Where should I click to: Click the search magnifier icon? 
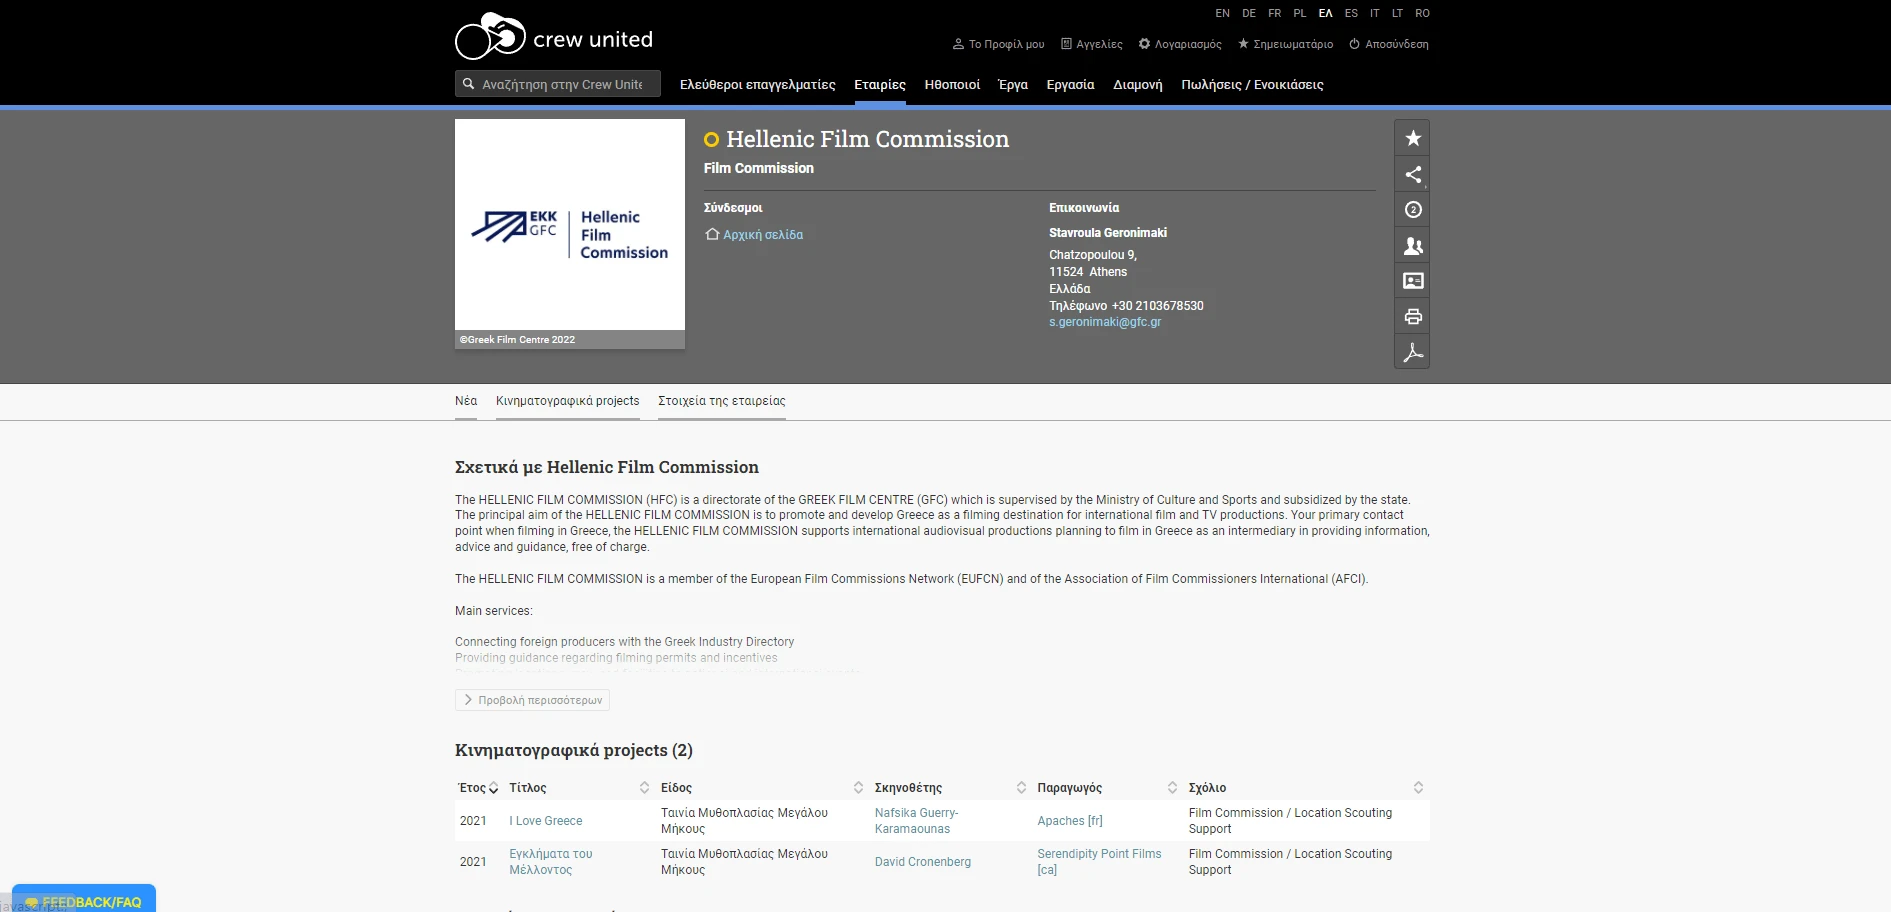point(468,83)
